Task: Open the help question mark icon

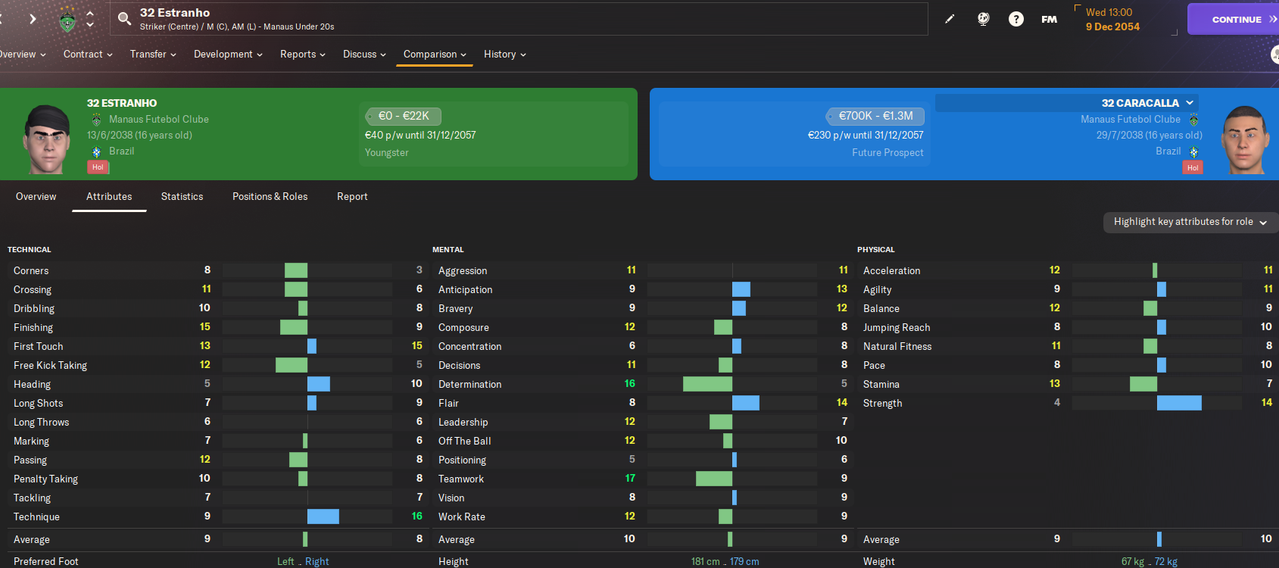Action: 1016,19
